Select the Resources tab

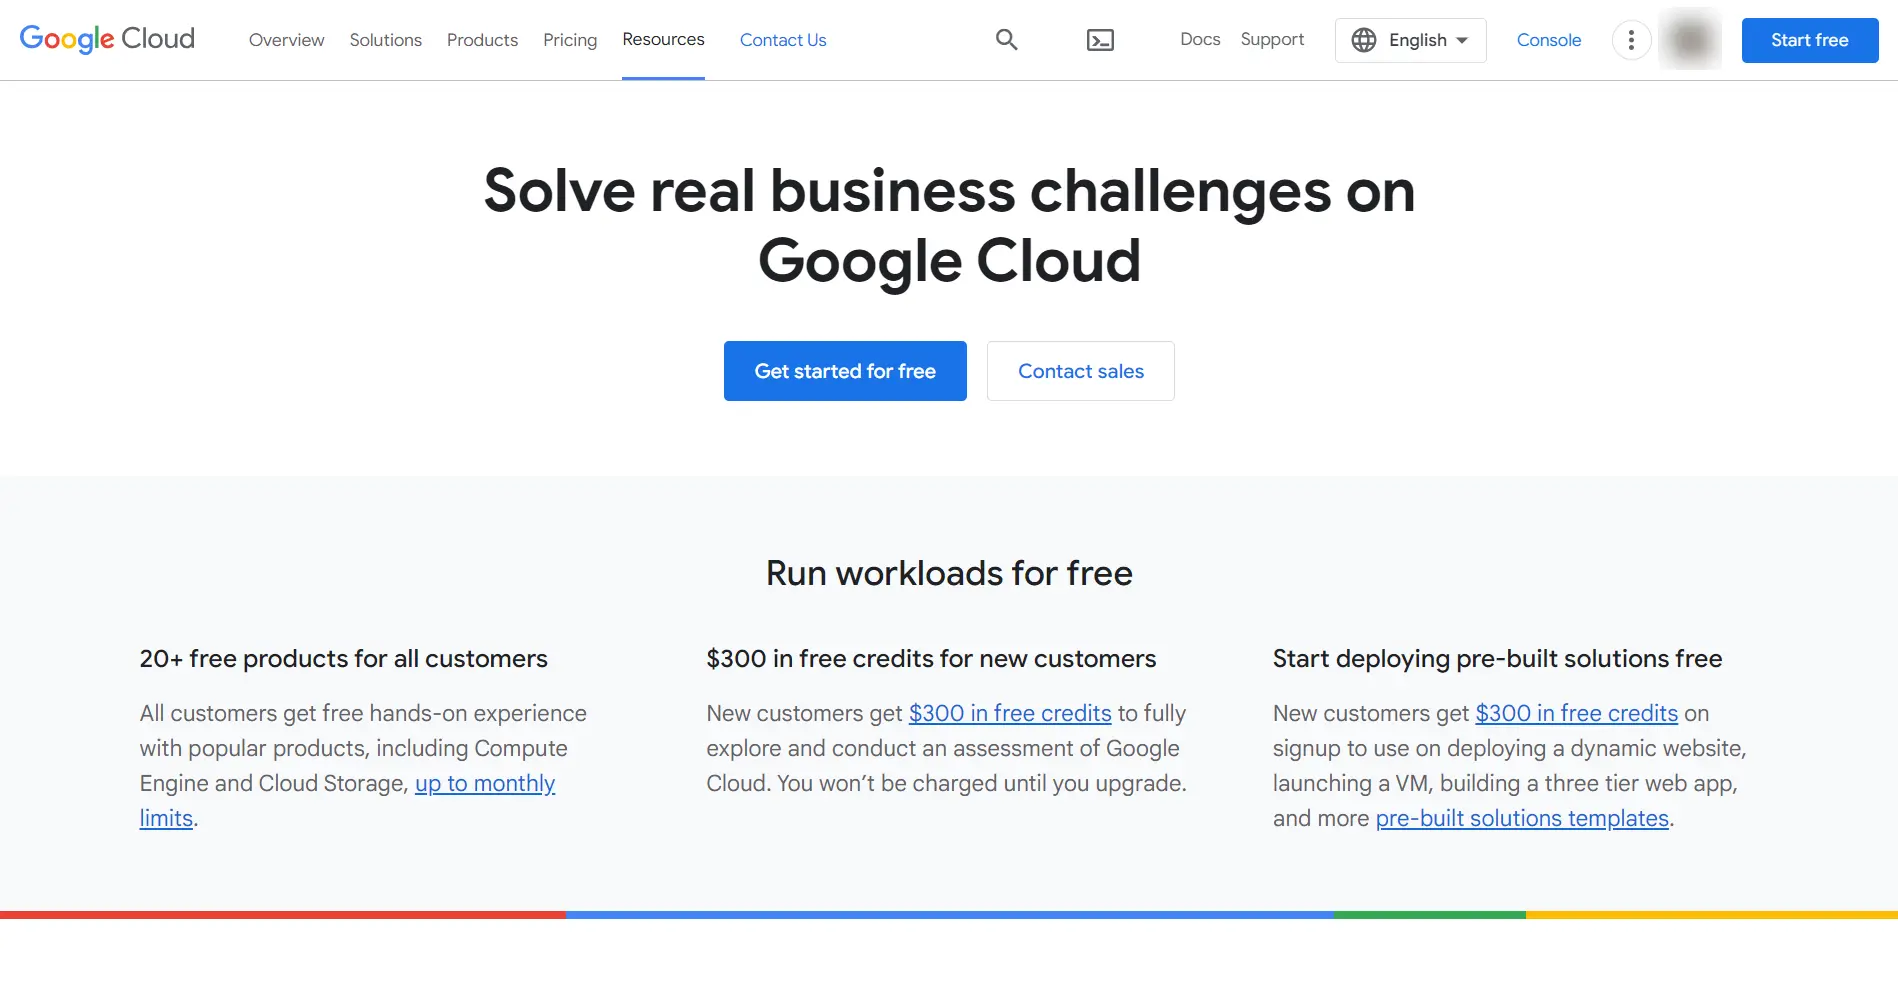coord(663,40)
